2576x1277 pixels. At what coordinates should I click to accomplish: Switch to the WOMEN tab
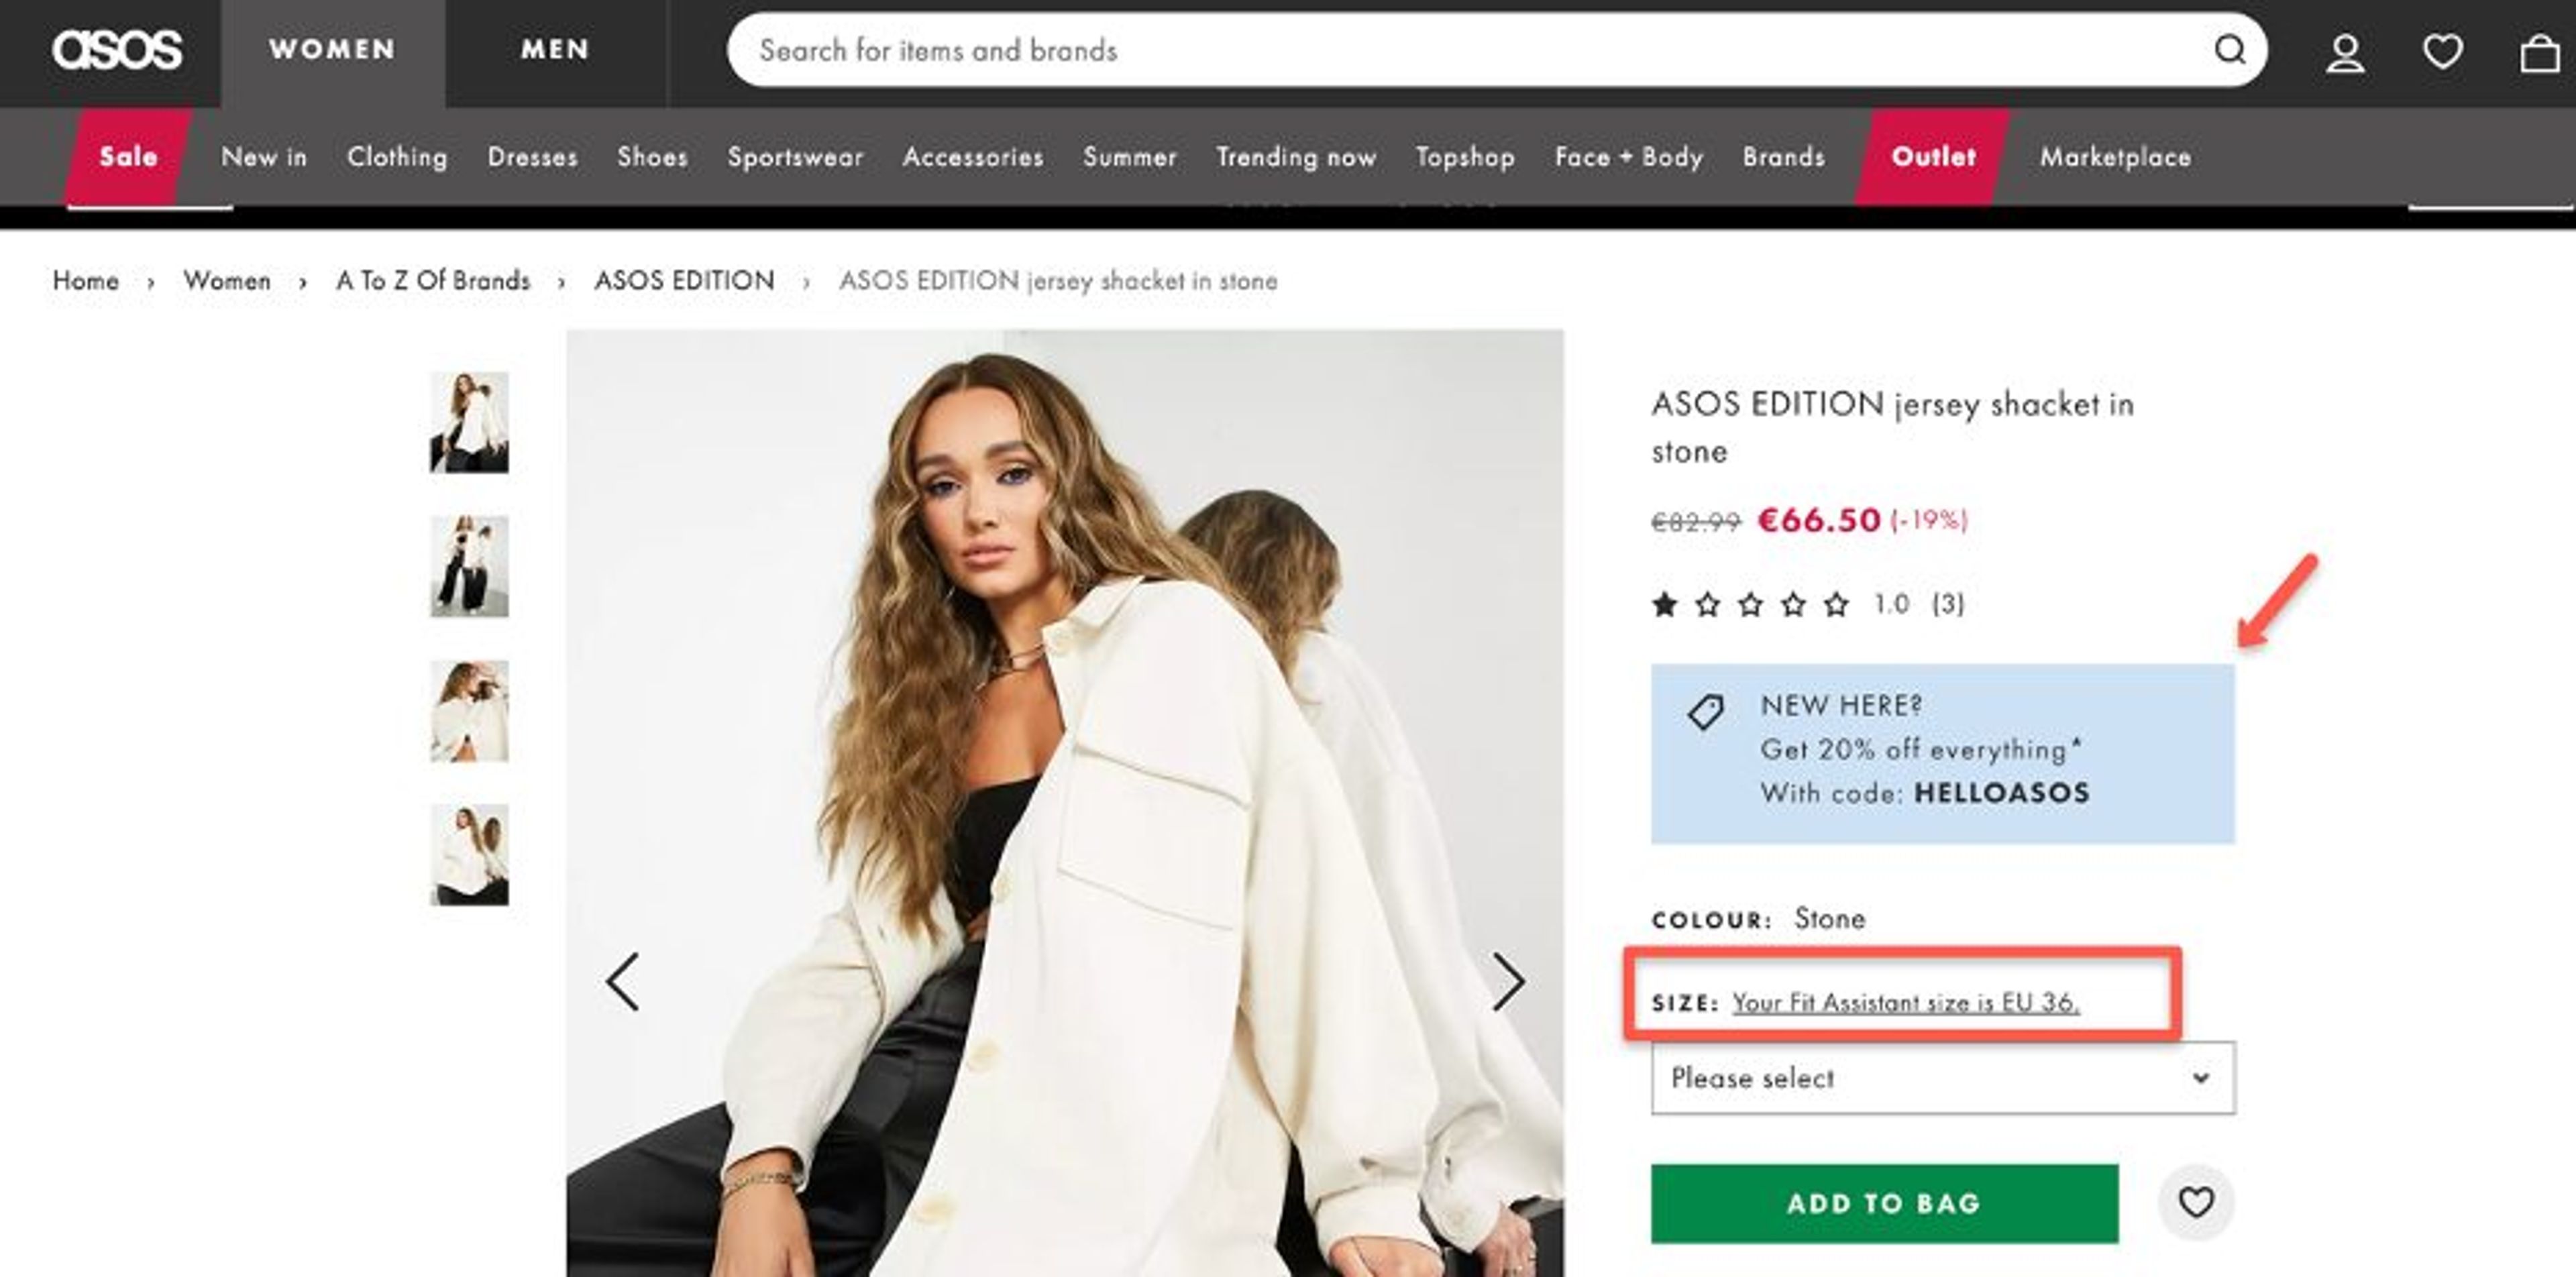click(x=333, y=49)
